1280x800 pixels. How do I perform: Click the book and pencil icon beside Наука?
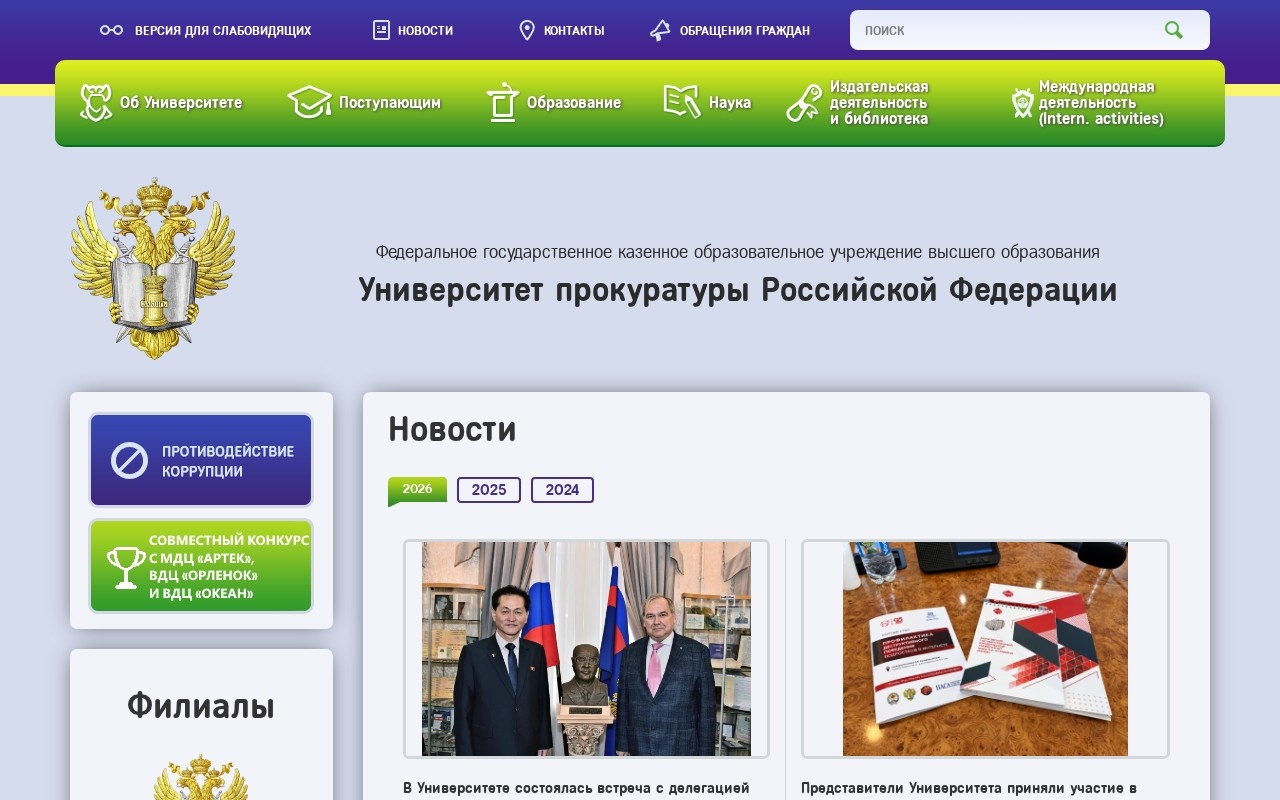(x=682, y=102)
